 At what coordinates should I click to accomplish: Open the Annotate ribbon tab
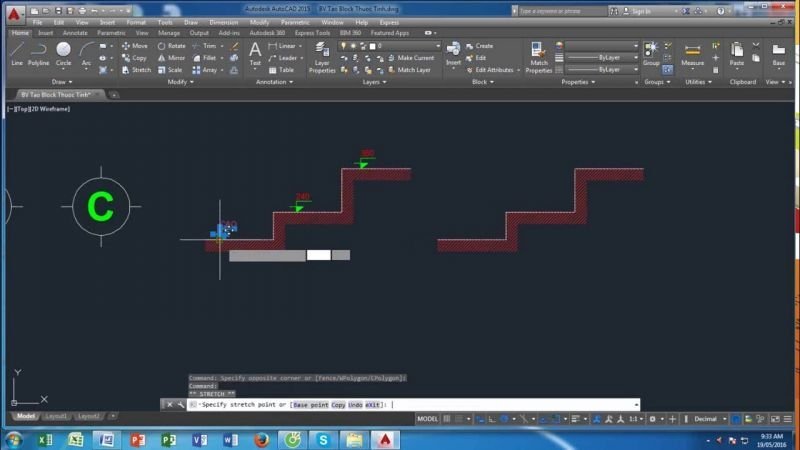coord(75,33)
